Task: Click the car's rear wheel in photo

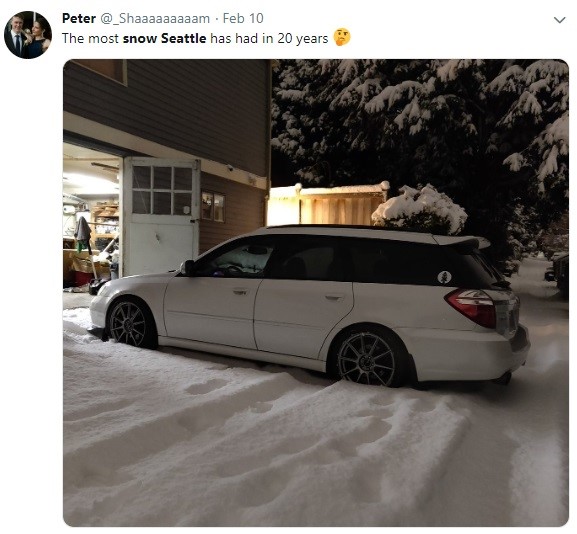Action: (368, 358)
